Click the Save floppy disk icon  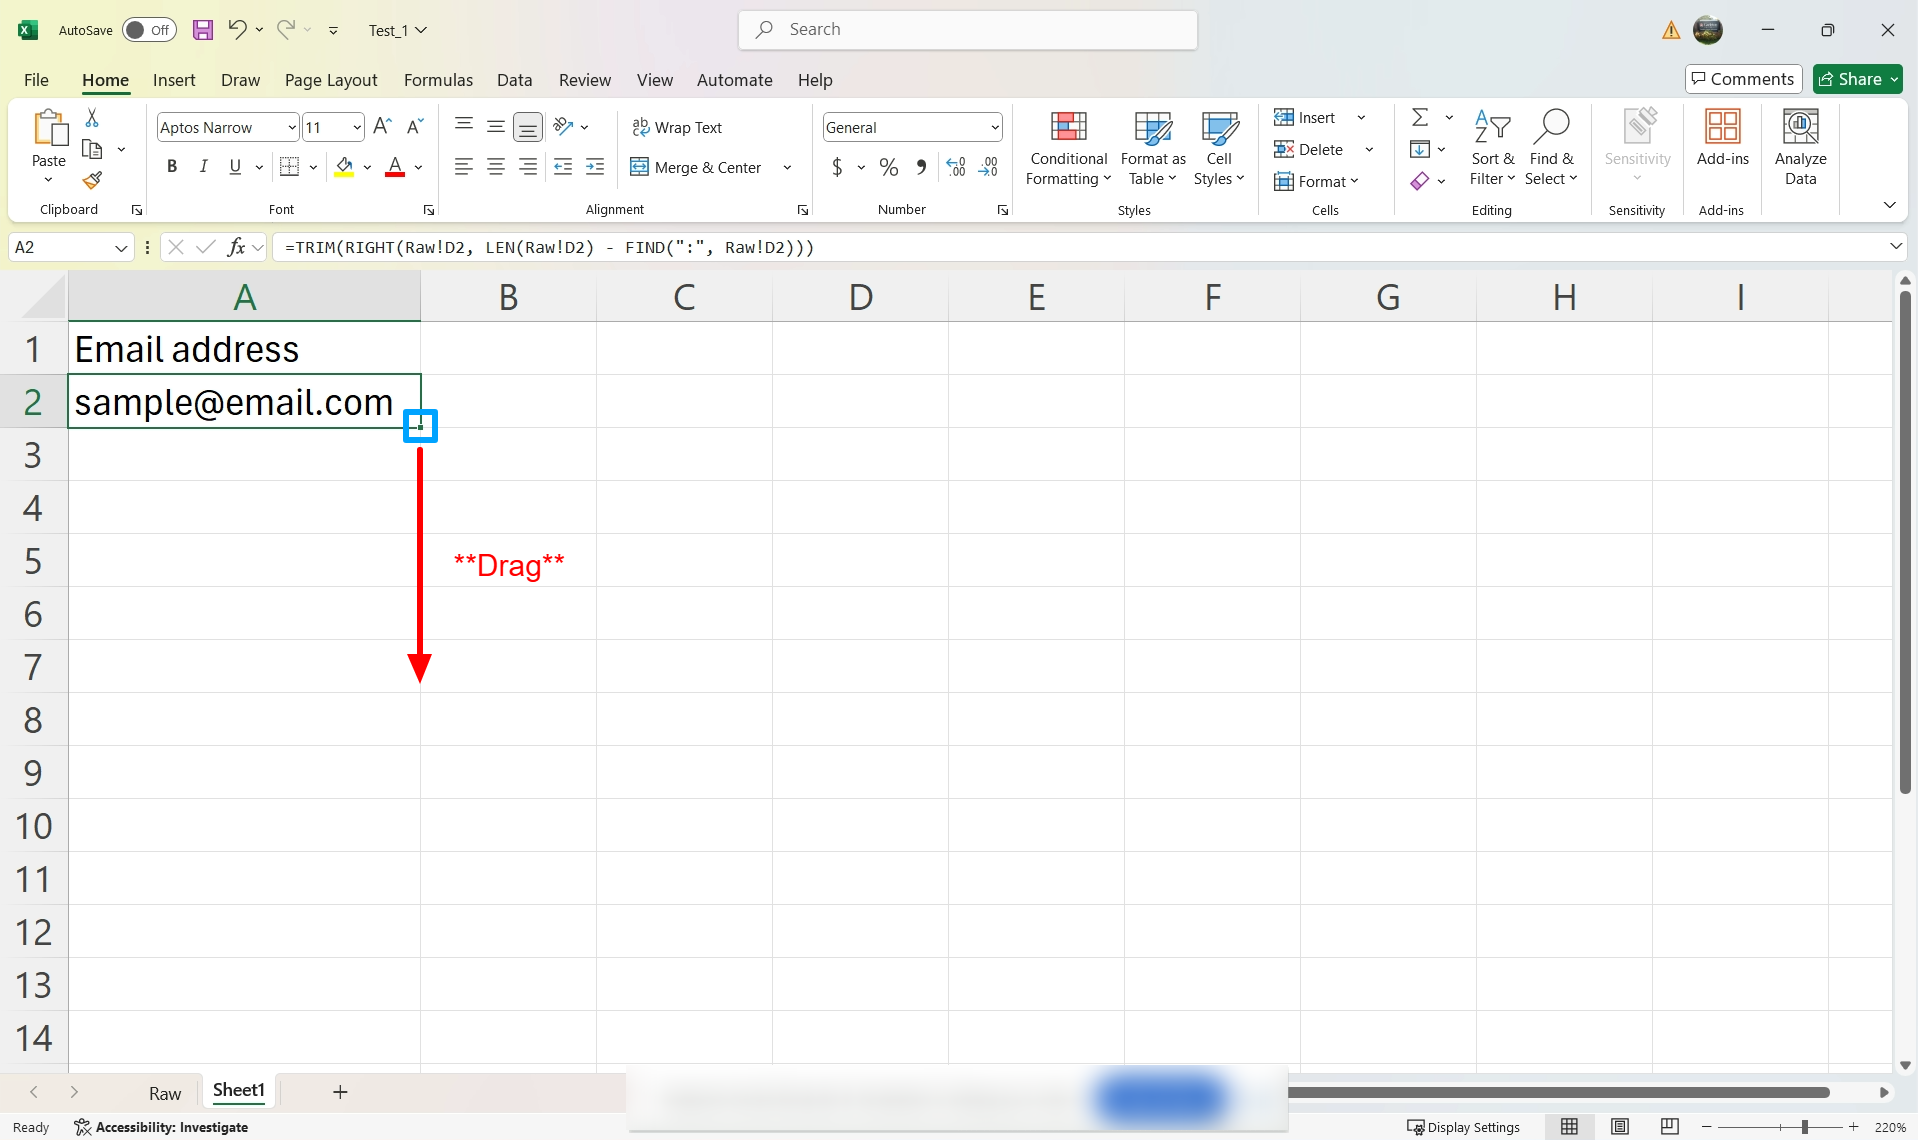click(x=203, y=30)
